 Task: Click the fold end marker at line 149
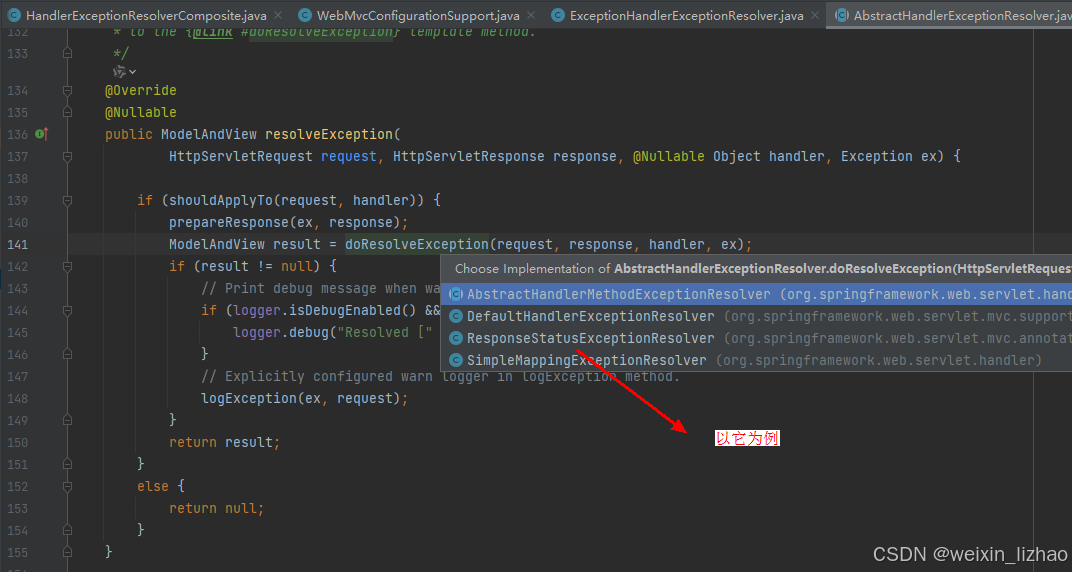(x=67, y=420)
